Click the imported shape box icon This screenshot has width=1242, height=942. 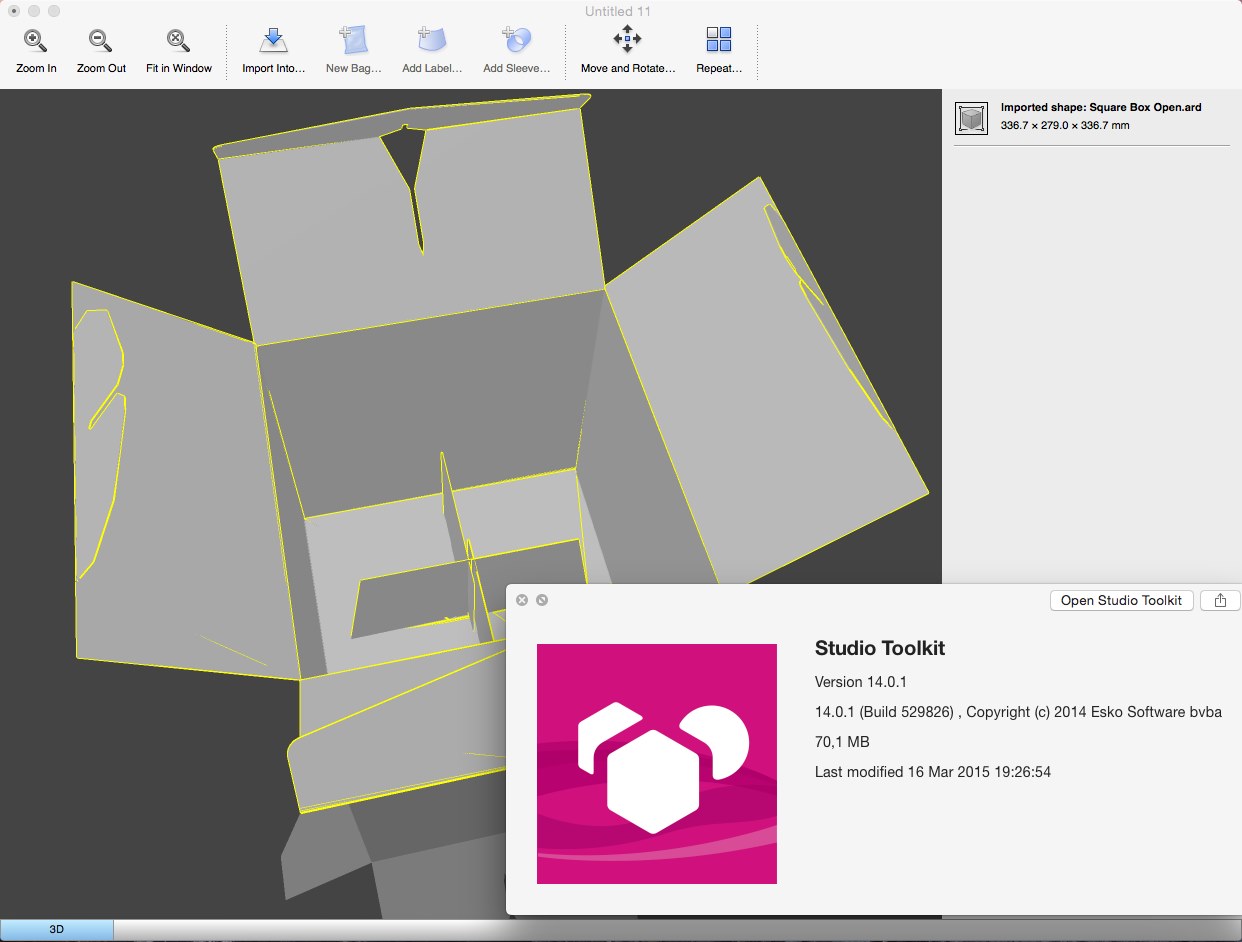pos(970,118)
